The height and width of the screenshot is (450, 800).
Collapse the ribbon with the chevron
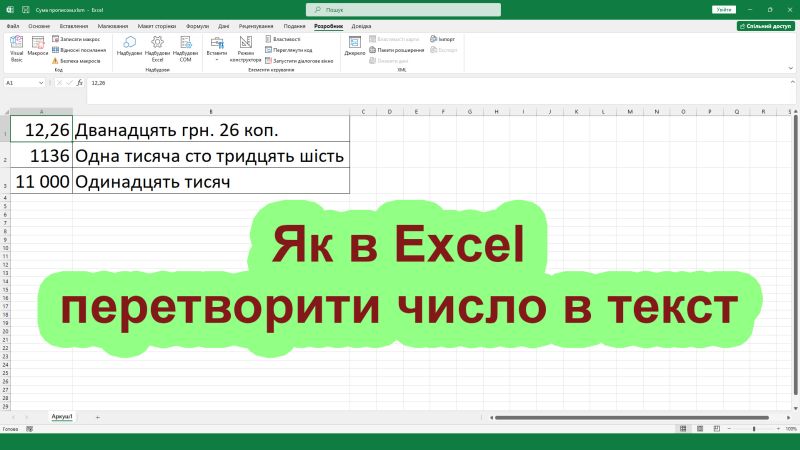tap(790, 68)
